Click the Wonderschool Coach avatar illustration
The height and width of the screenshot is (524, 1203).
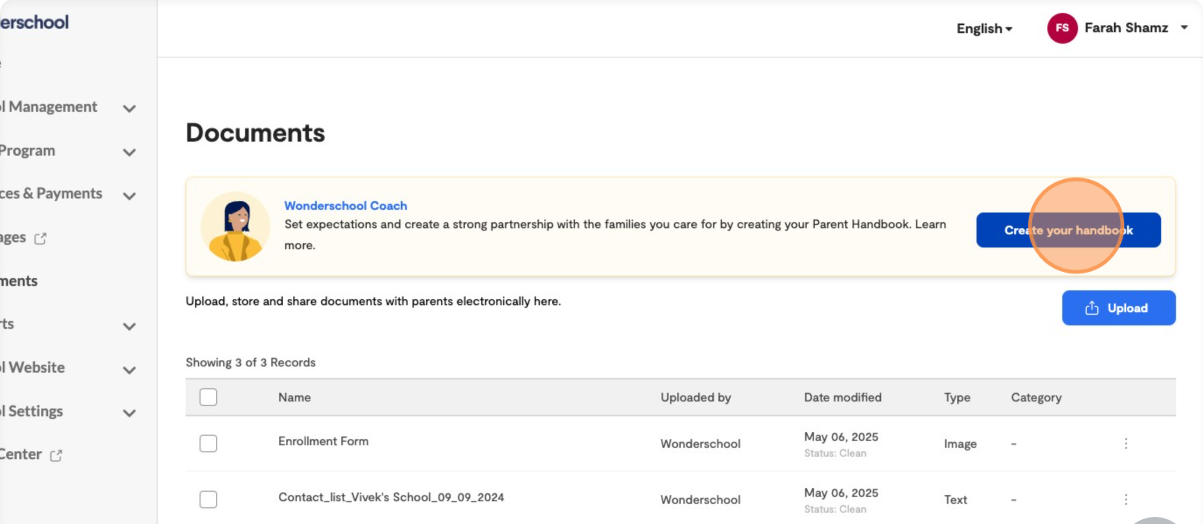(x=235, y=227)
